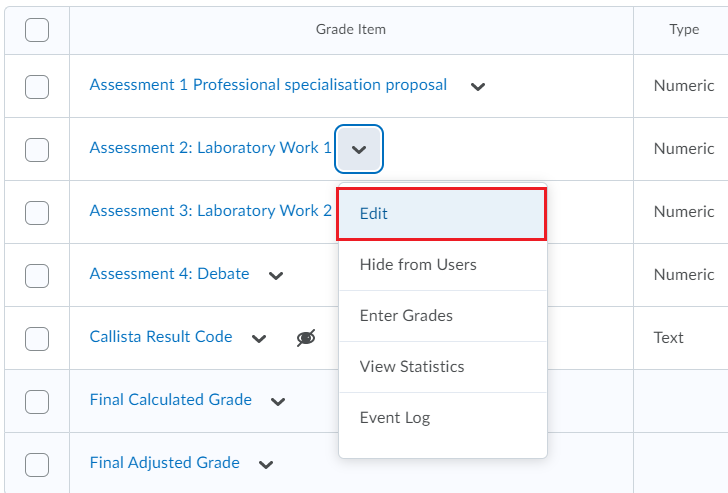Choose Enter Grades in the dropdown menu
The image size is (728, 493).
click(443, 316)
